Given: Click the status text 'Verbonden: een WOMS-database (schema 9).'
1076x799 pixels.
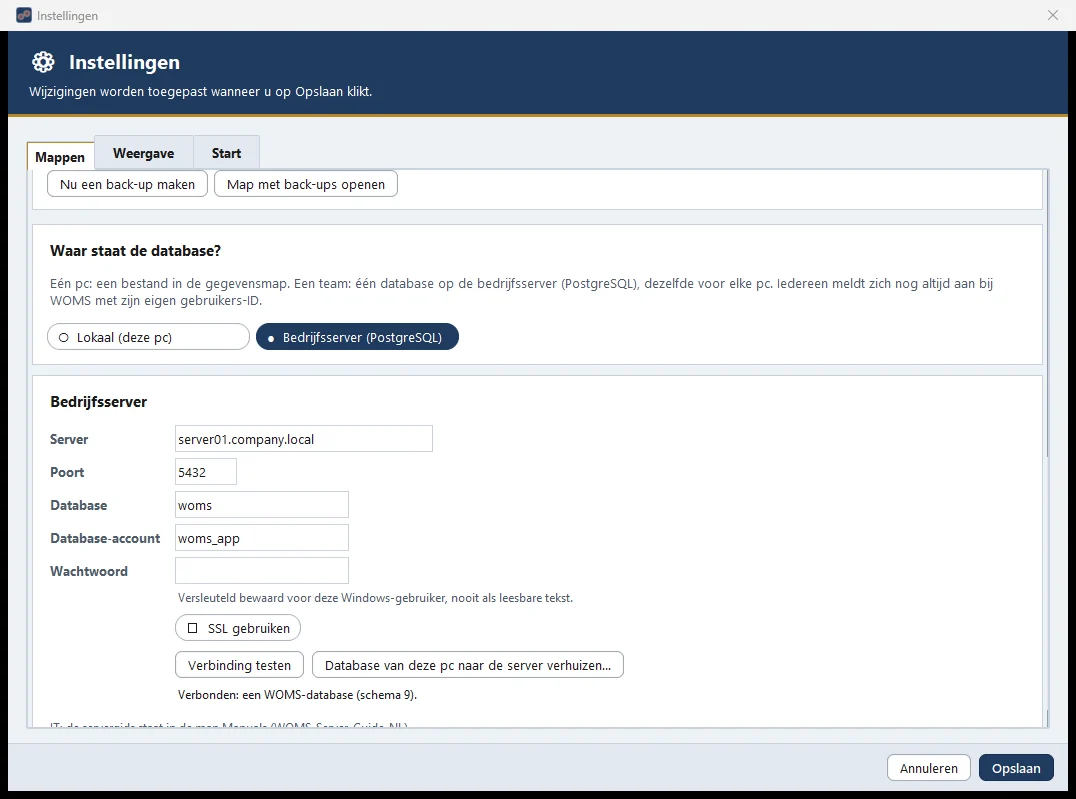Looking at the screenshot, I should 297,695.
